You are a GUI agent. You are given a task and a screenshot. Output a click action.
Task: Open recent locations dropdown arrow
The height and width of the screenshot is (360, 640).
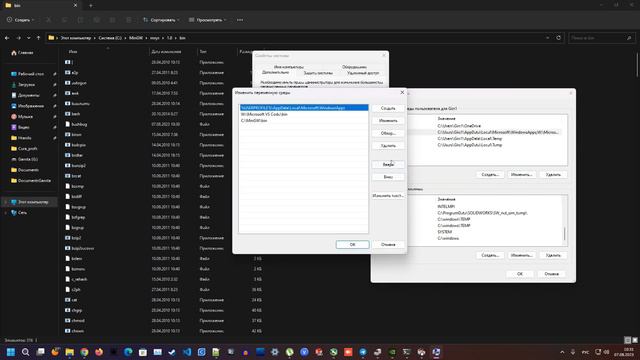click(29, 38)
